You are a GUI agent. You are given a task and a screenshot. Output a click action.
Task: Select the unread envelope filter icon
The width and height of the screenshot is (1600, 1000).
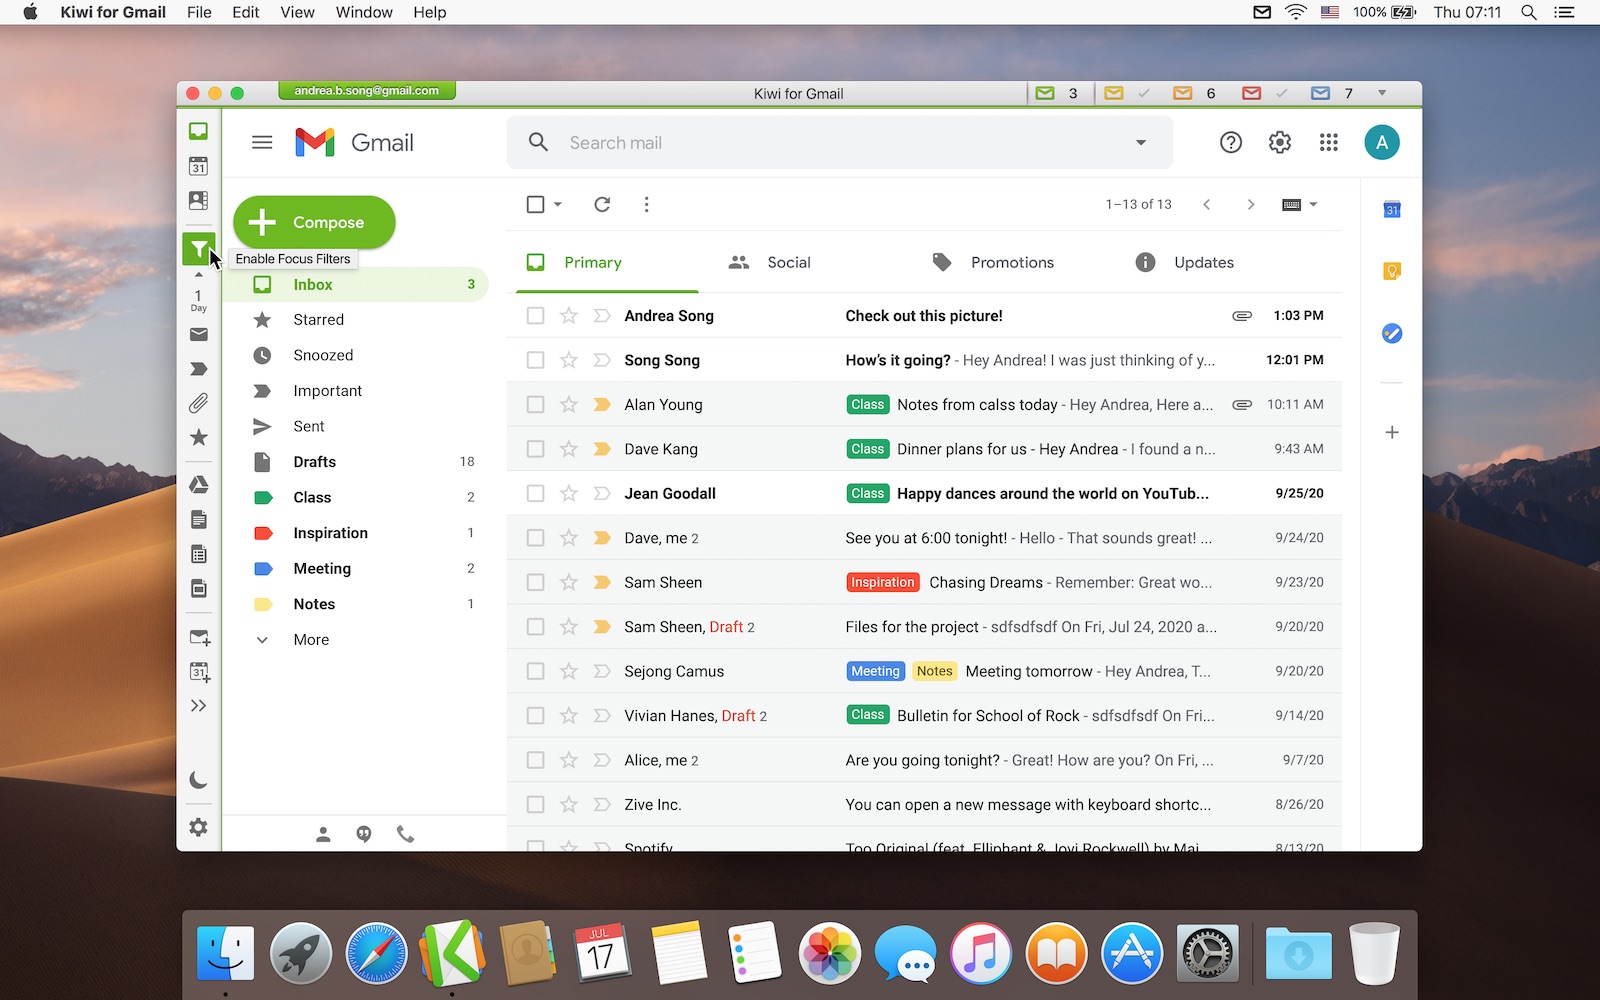[199, 335]
